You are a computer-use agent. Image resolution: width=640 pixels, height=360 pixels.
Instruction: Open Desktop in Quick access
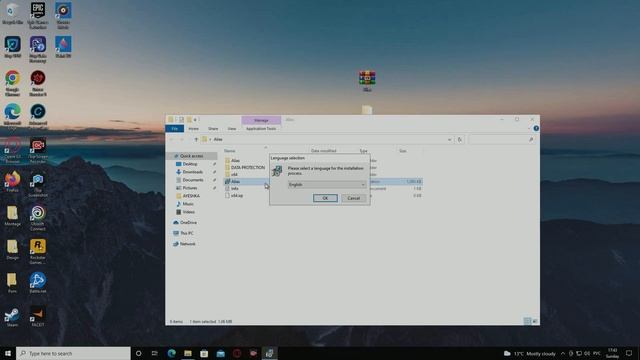coord(190,164)
